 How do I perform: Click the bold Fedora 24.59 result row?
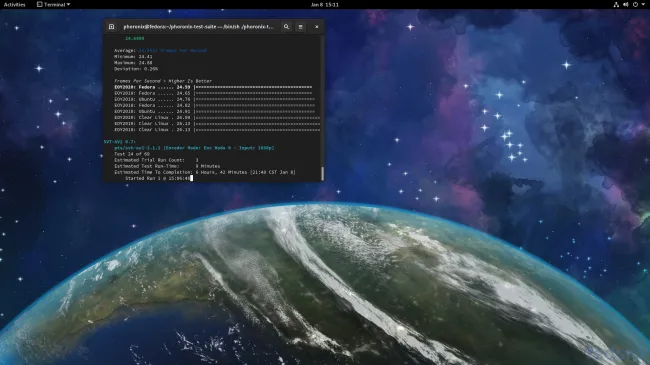click(213, 87)
